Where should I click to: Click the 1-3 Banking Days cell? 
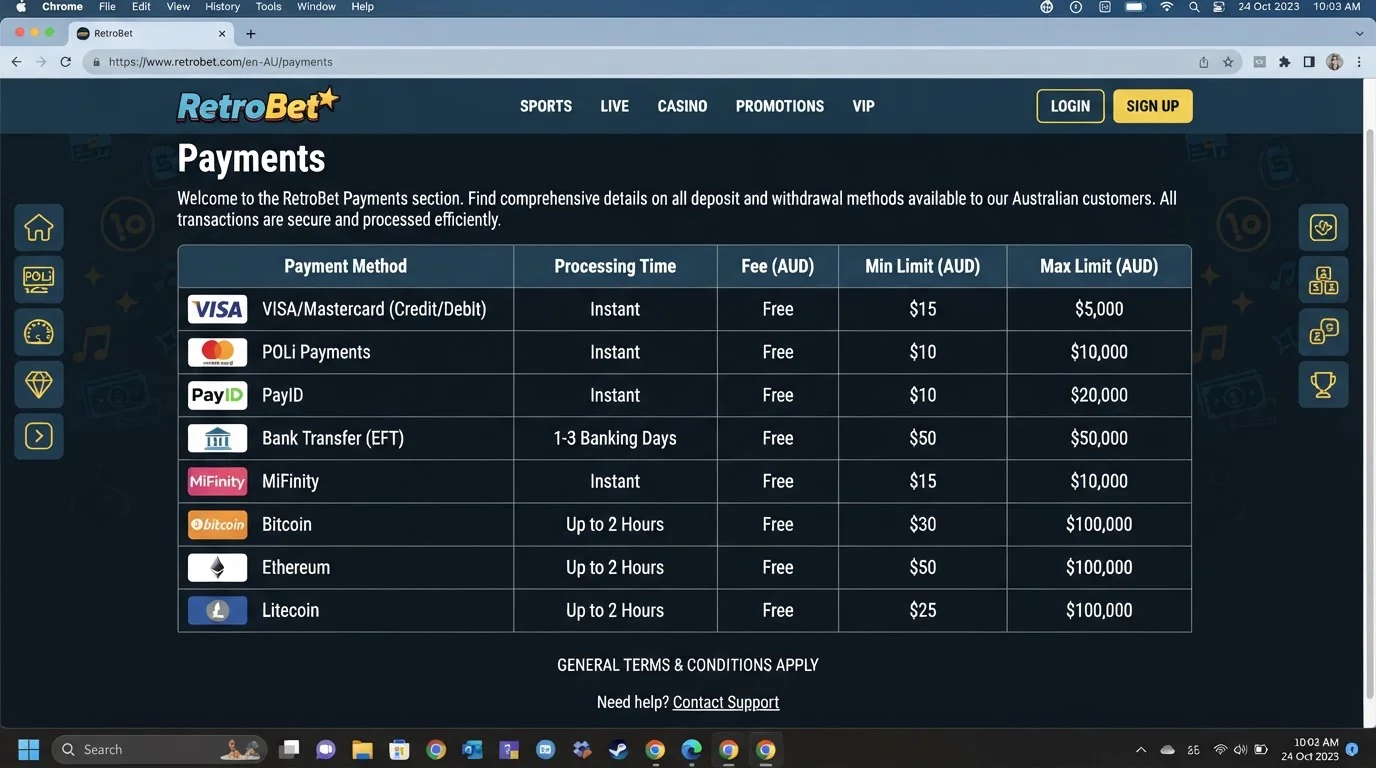(615, 438)
